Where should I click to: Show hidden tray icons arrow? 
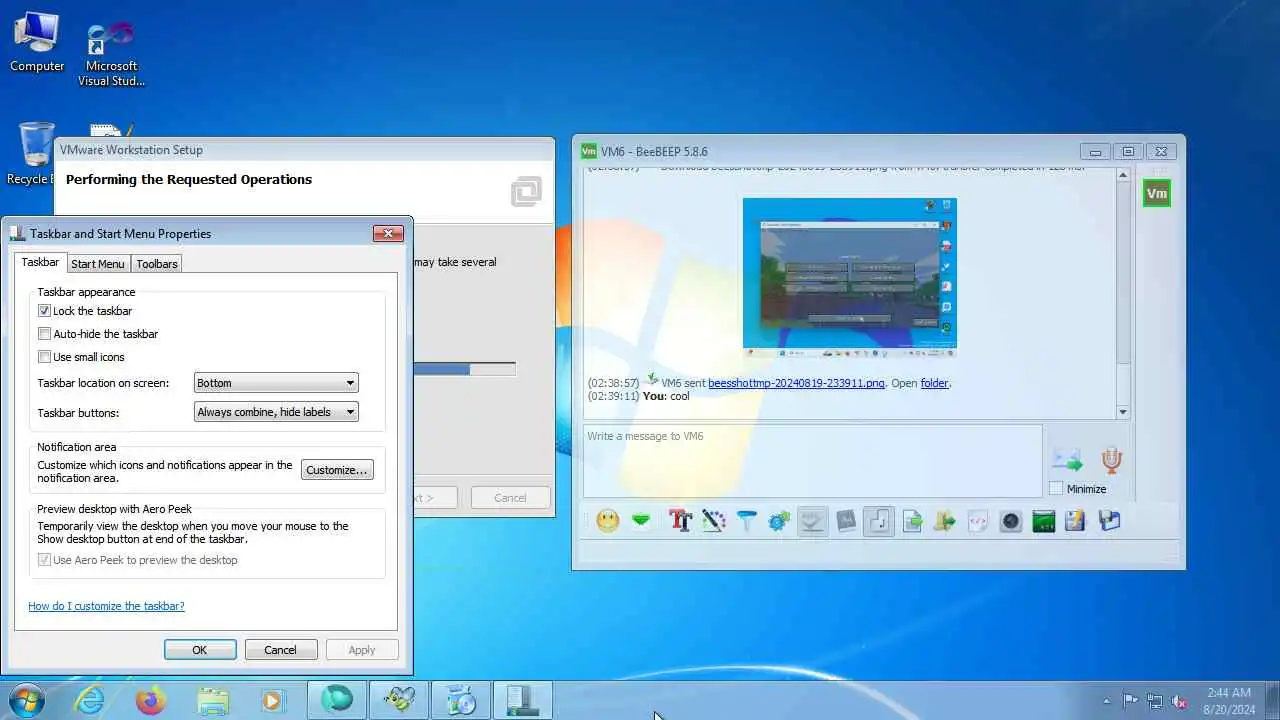click(1106, 701)
